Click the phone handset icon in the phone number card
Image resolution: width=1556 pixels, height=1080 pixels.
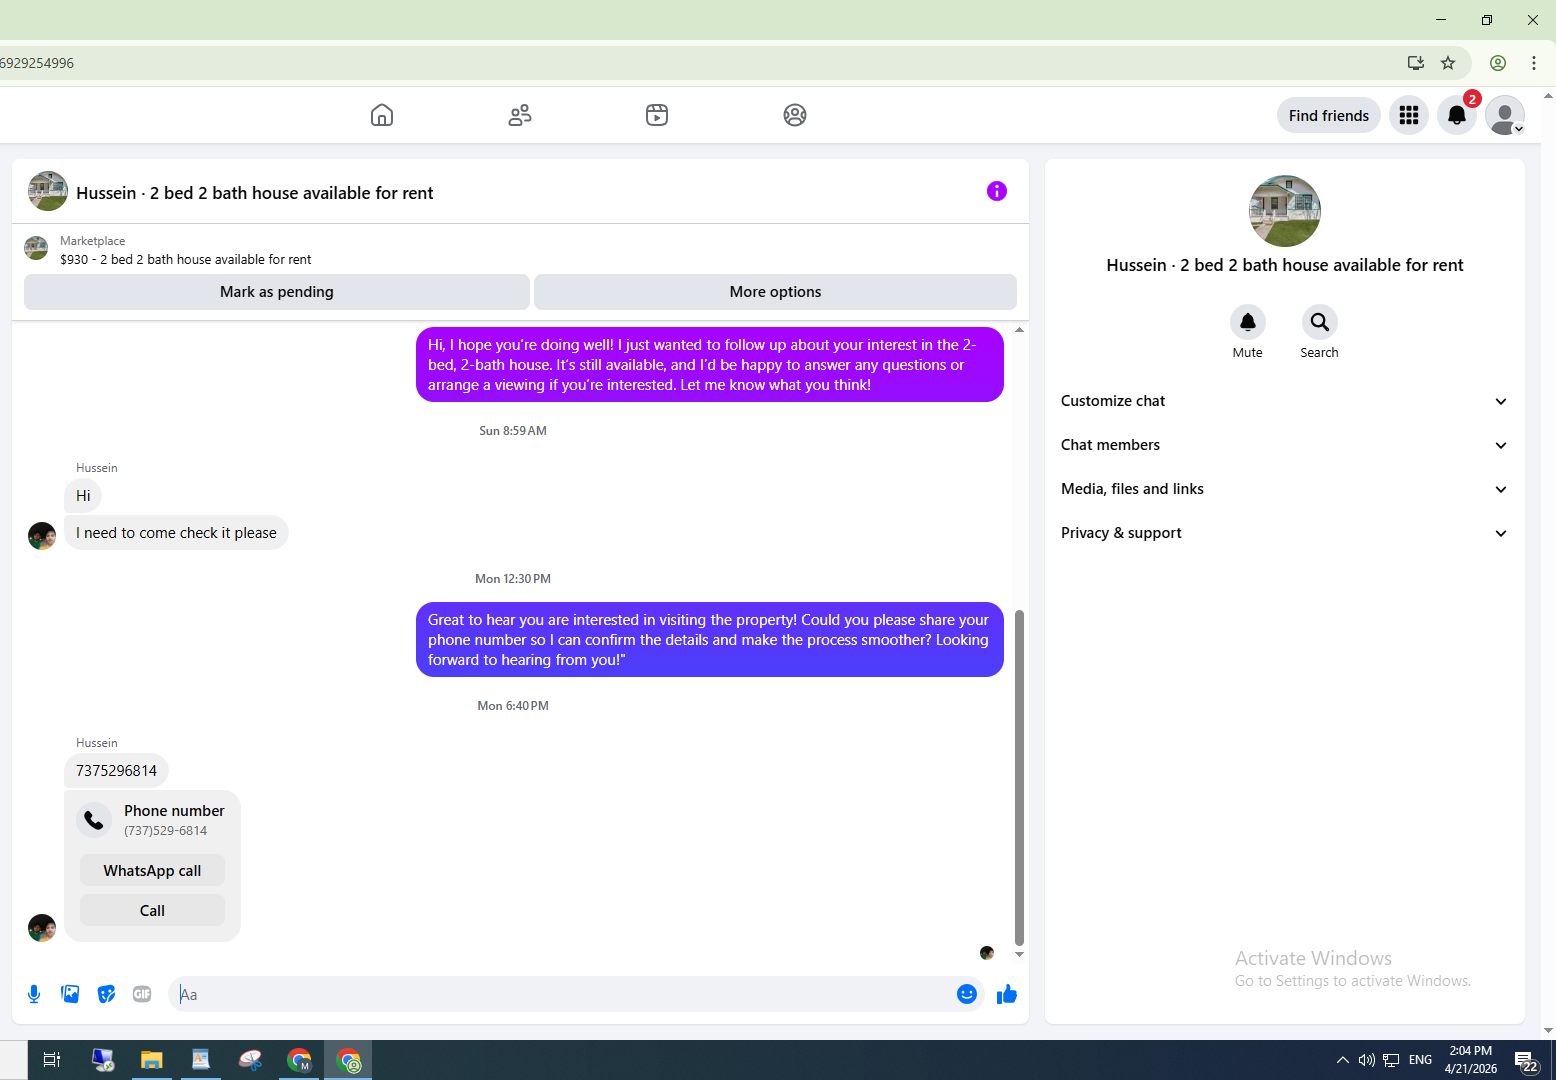tap(94, 820)
